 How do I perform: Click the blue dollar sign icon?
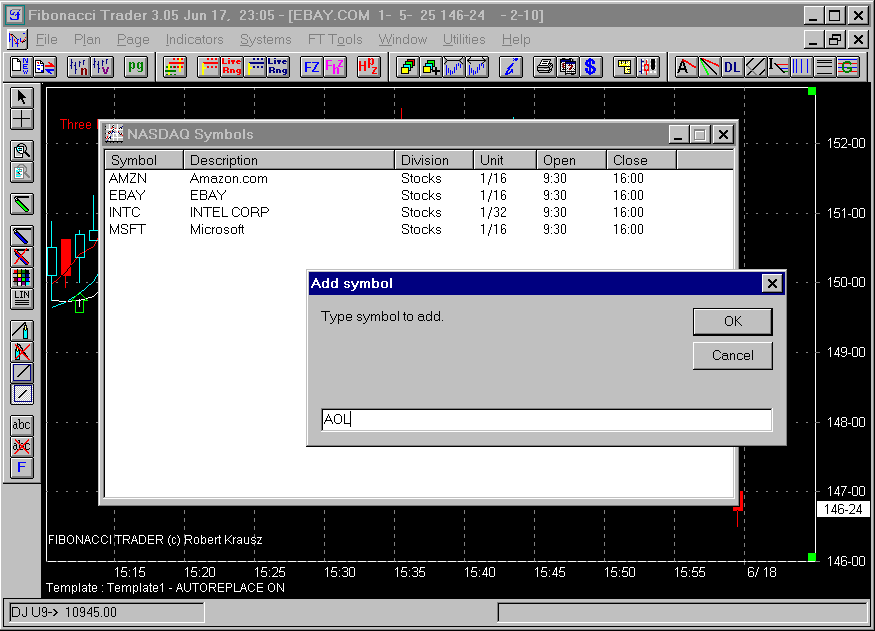pos(590,67)
